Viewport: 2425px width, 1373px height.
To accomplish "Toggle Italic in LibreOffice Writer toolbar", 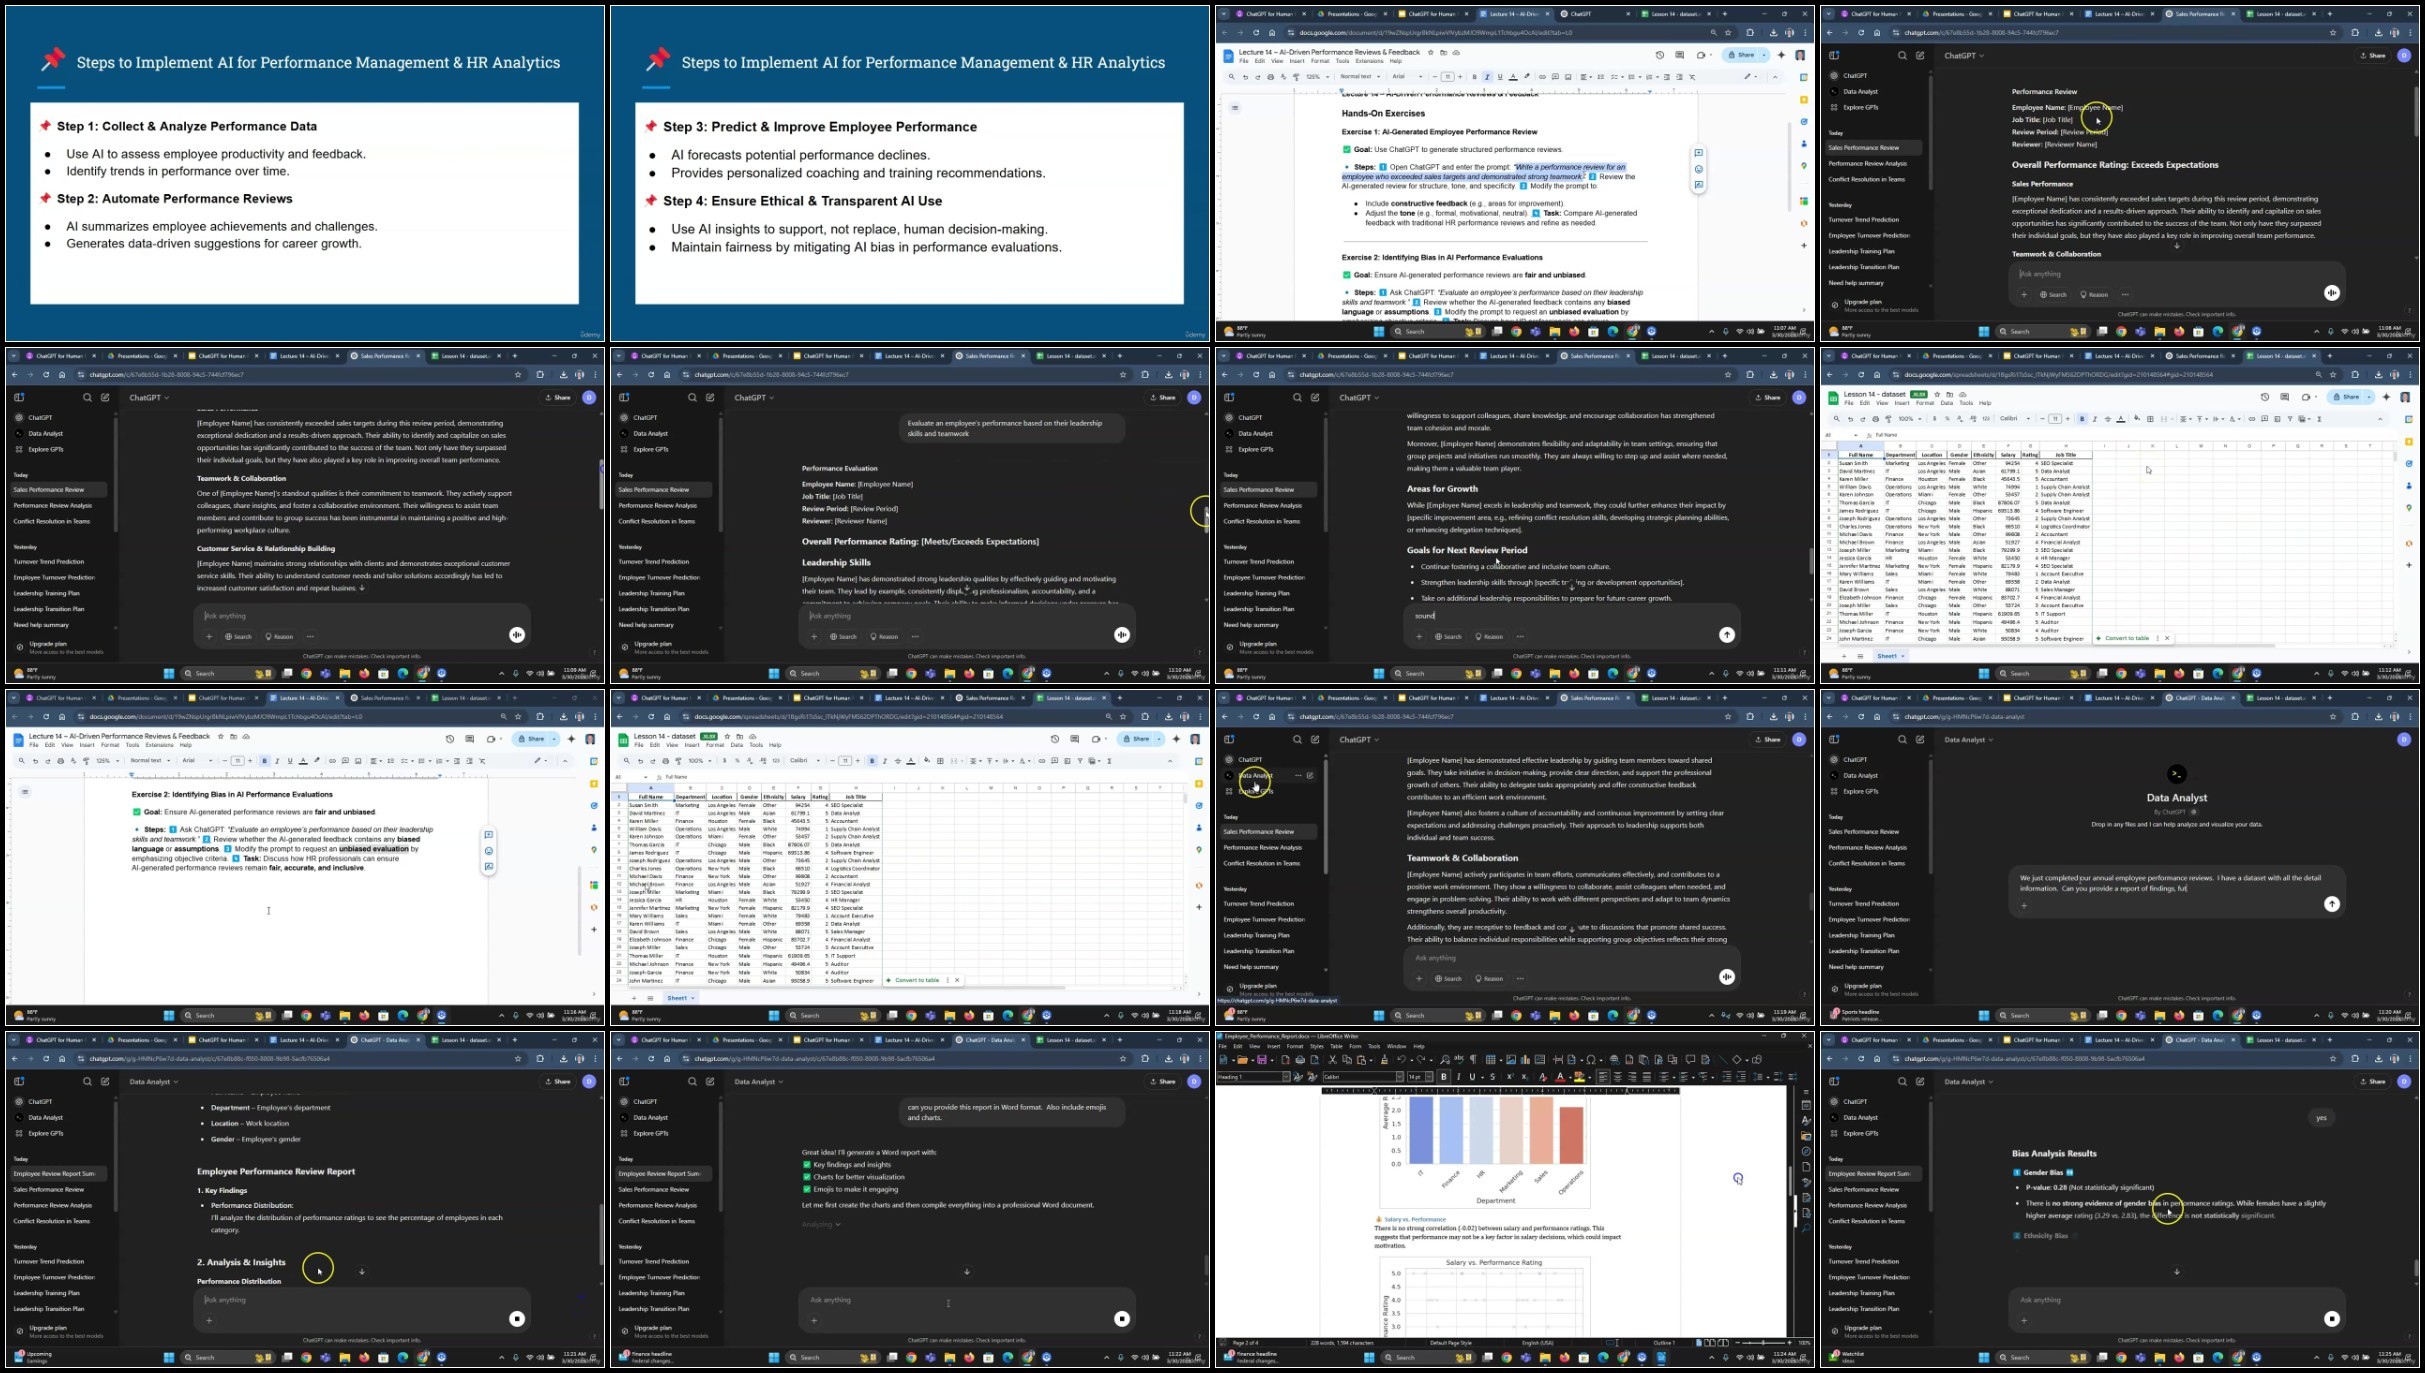I will pyautogui.click(x=1459, y=1077).
